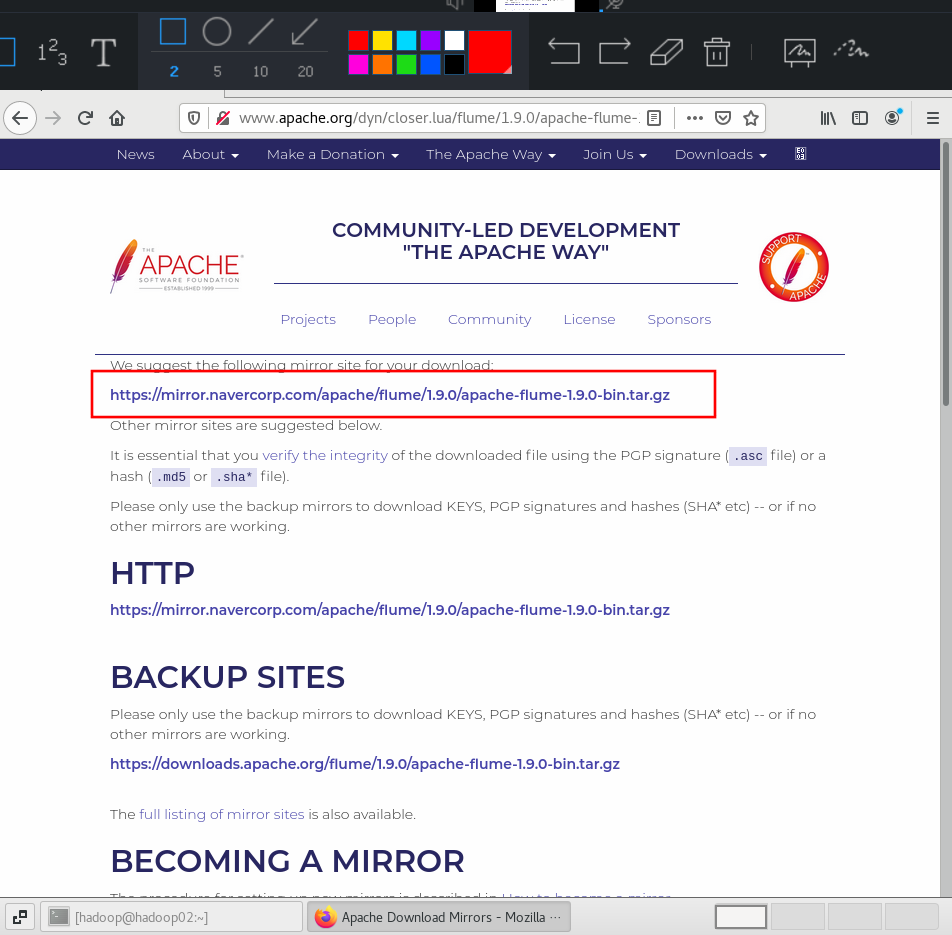Screen dimensions: 952x935
Task: Delete all annotations with trash icon
Action: click(x=717, y=52)
